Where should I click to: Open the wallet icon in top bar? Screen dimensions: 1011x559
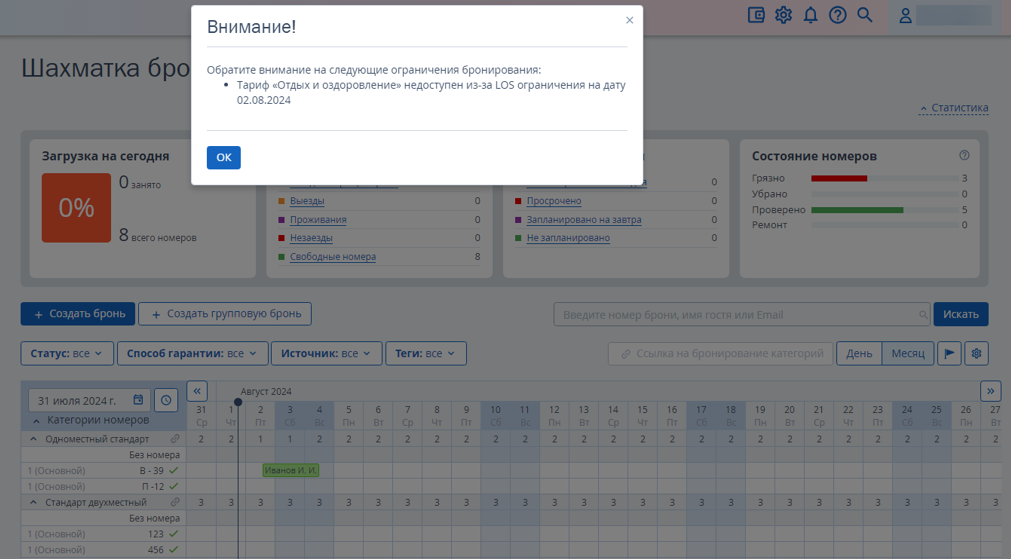[x=756, y=15]
